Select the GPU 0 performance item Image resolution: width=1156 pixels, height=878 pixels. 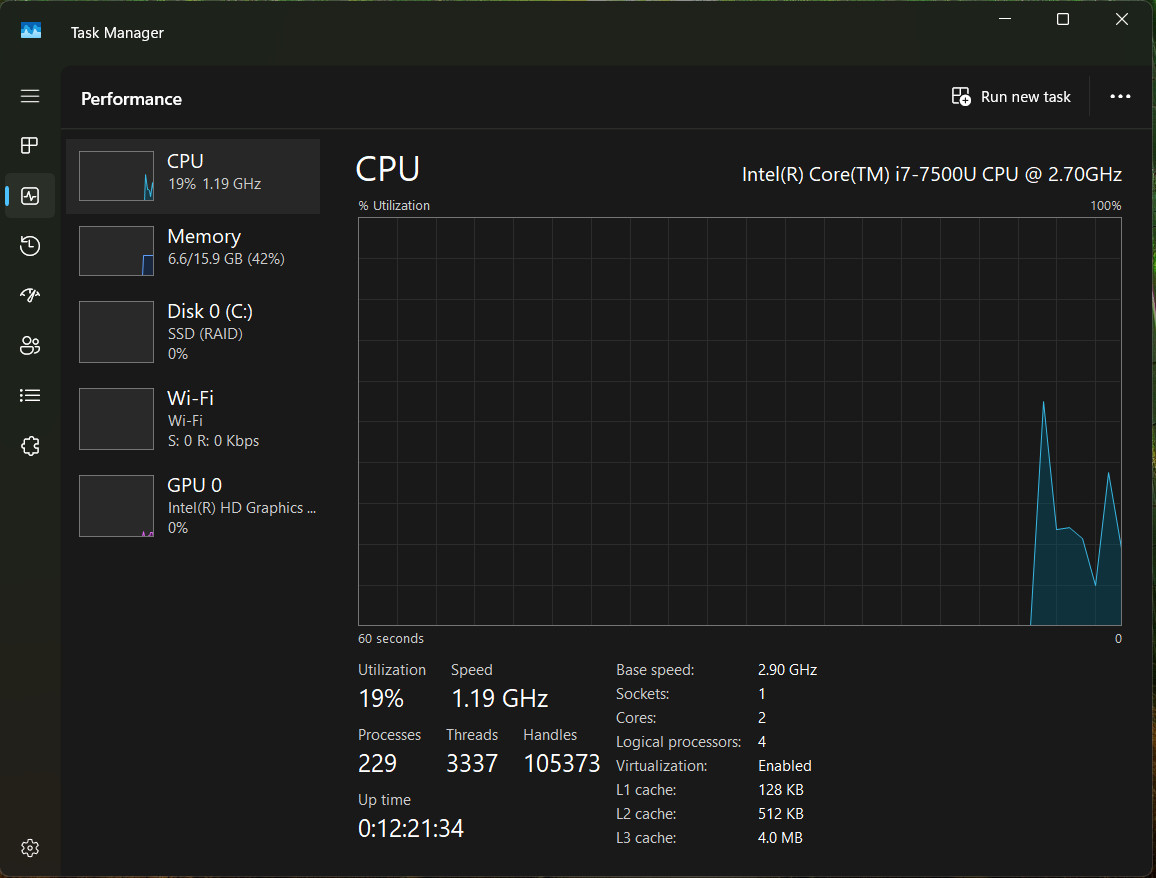(193, 506)
